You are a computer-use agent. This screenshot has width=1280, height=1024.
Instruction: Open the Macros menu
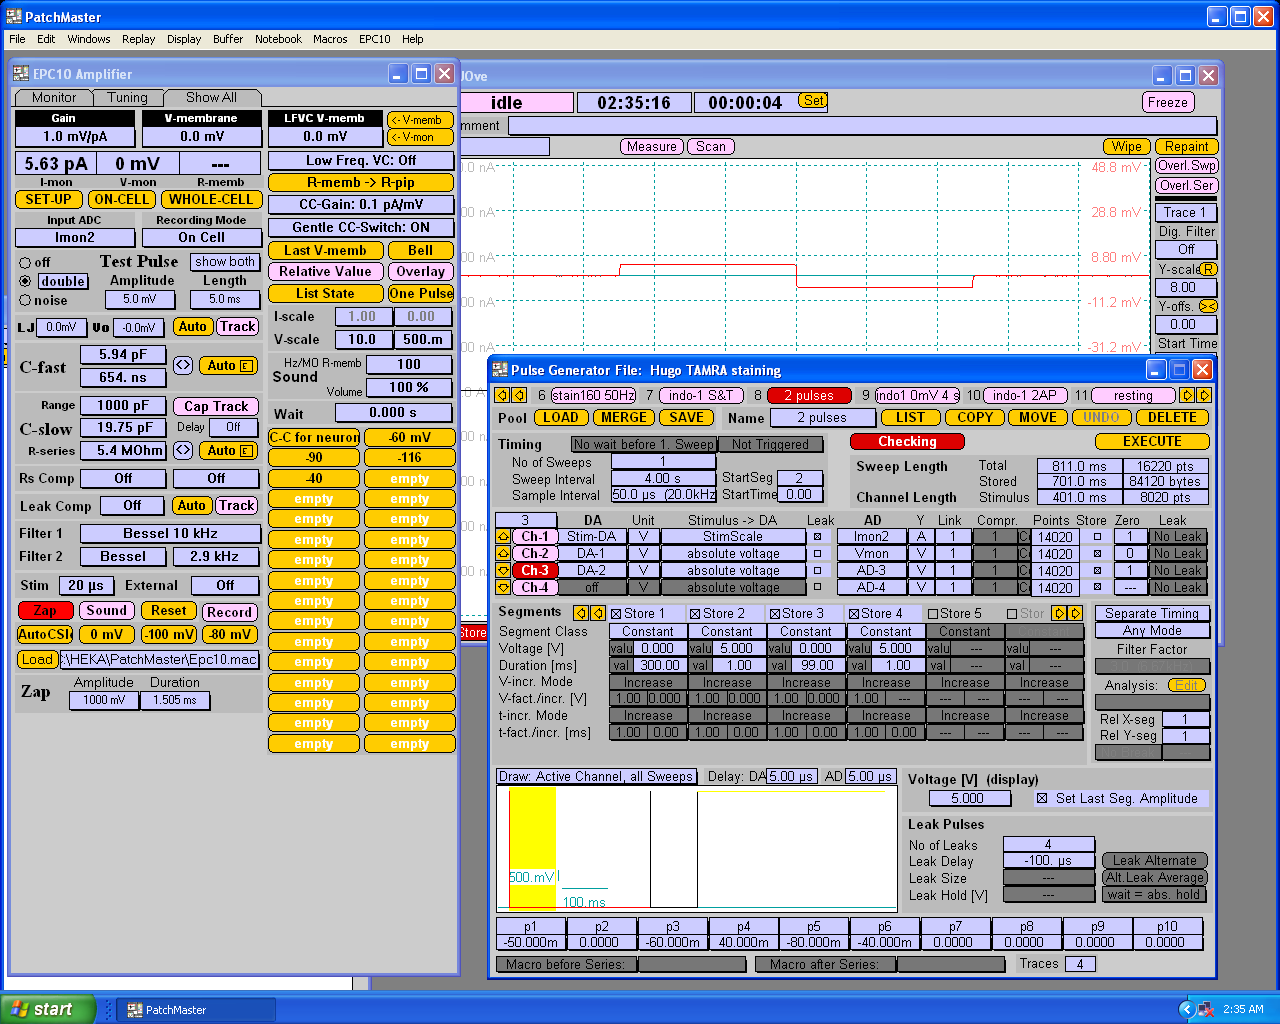[330, 39]
